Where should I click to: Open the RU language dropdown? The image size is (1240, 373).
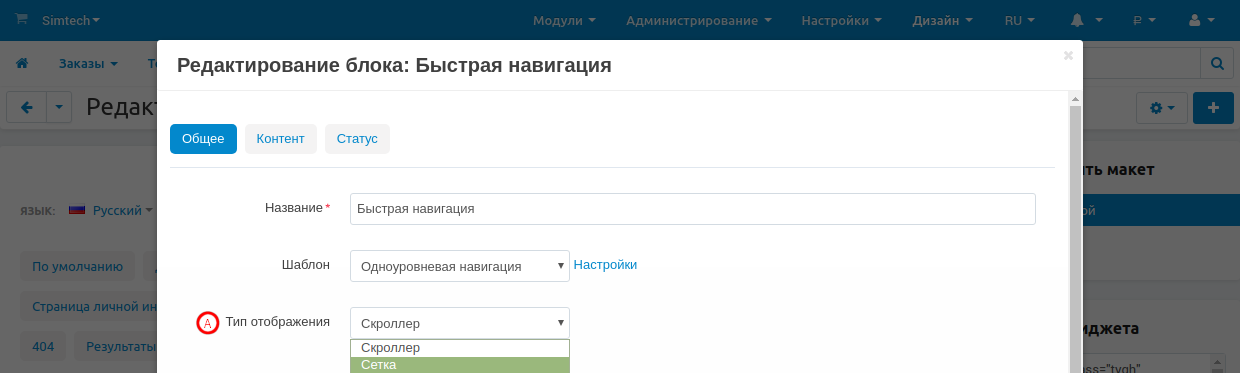click(x=1019, y=20)
